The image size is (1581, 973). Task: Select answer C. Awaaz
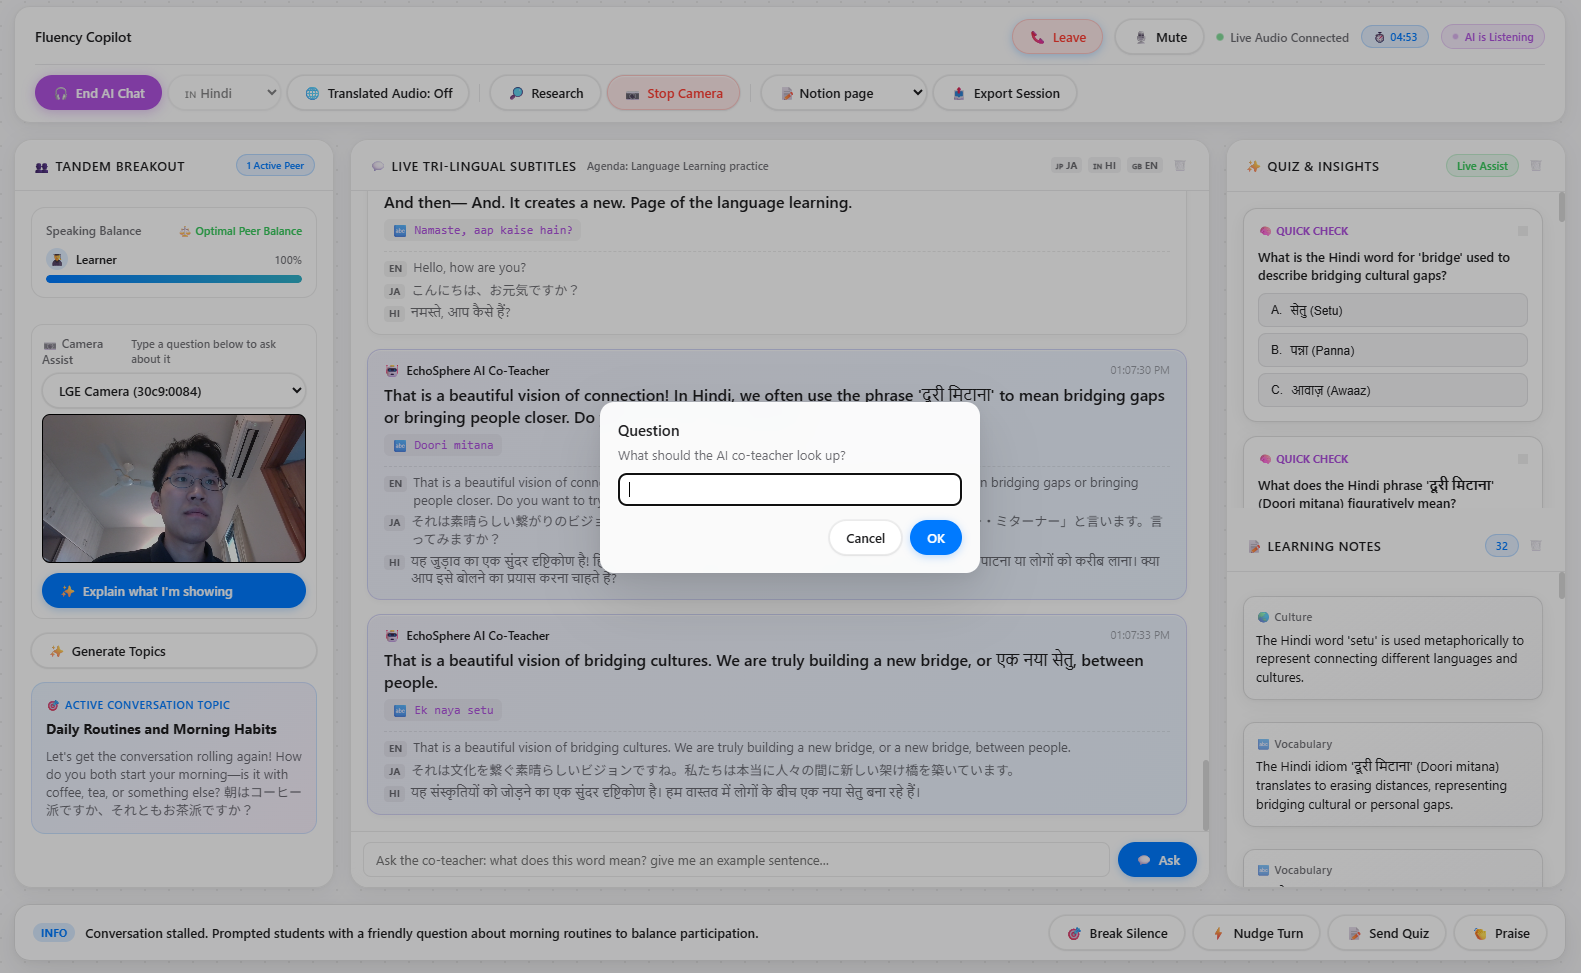tap(1392, 390)
